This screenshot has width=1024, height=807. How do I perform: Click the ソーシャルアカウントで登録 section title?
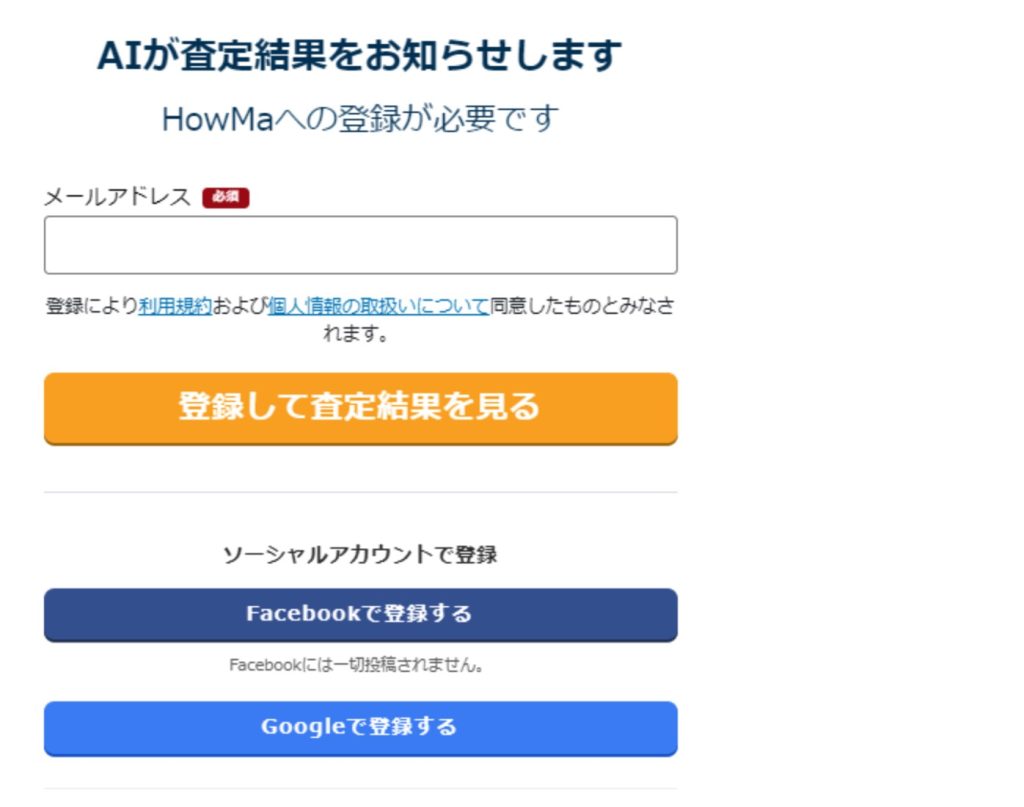point(360,555)
